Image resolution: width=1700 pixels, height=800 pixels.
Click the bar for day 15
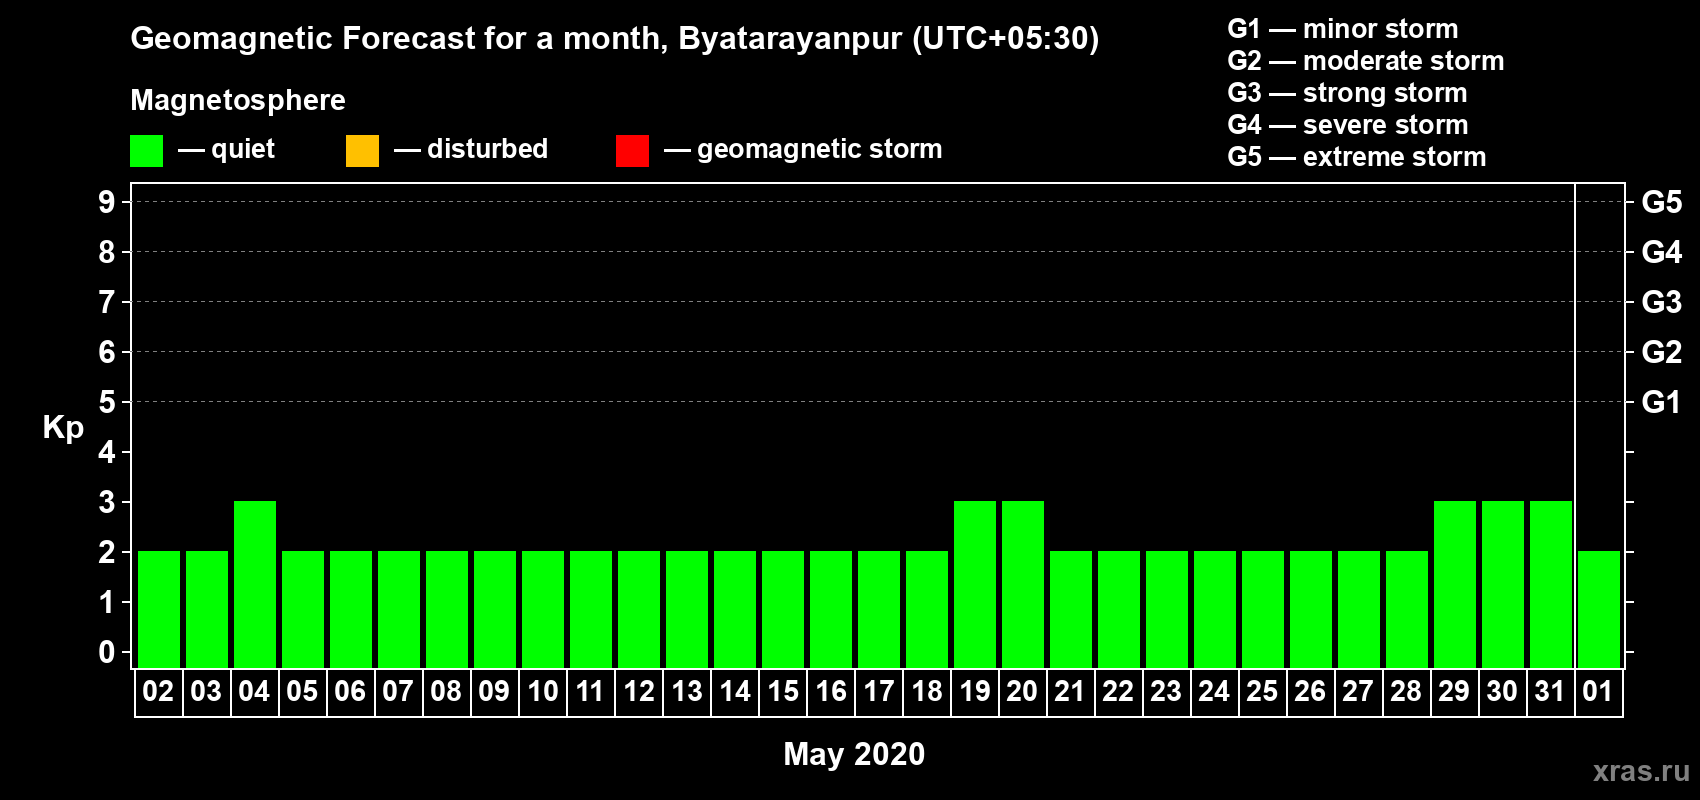(783, 609)
